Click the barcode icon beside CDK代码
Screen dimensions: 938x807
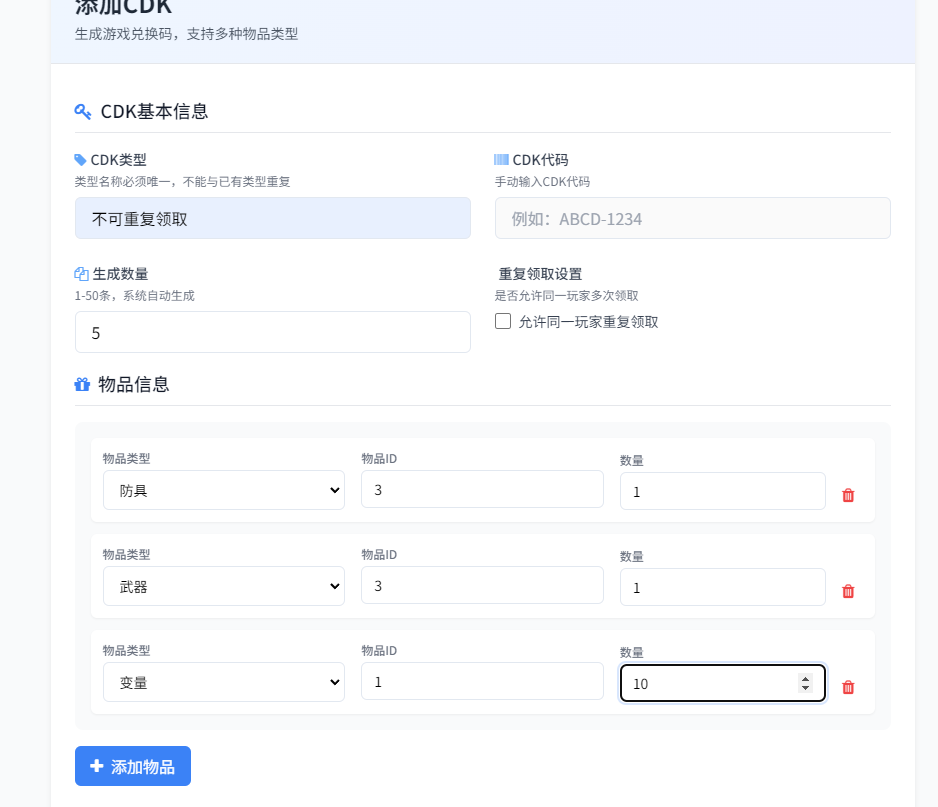(501, 160)
